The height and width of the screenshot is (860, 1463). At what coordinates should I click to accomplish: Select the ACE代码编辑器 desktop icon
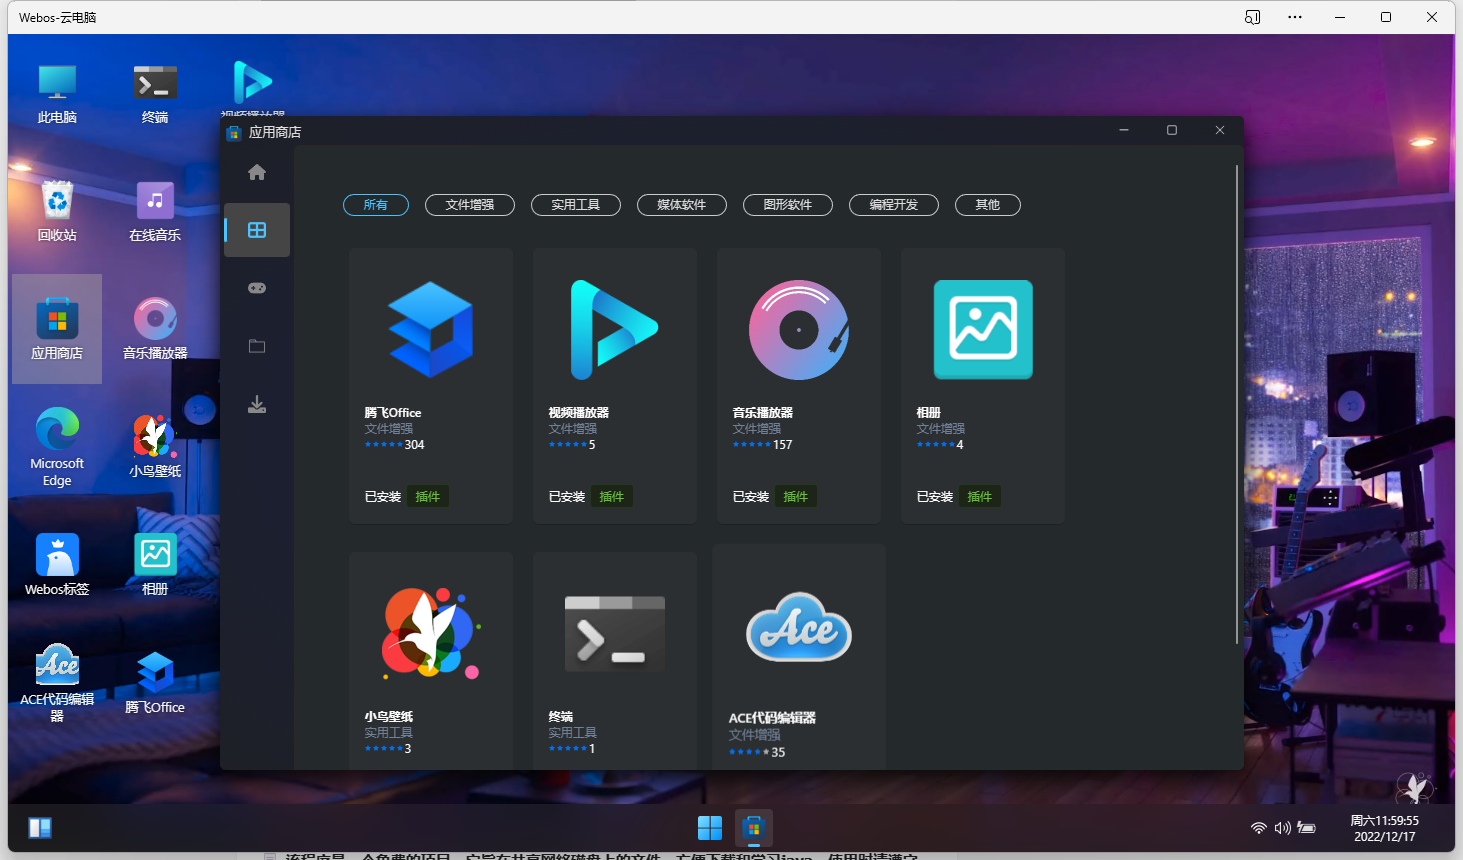57,683
